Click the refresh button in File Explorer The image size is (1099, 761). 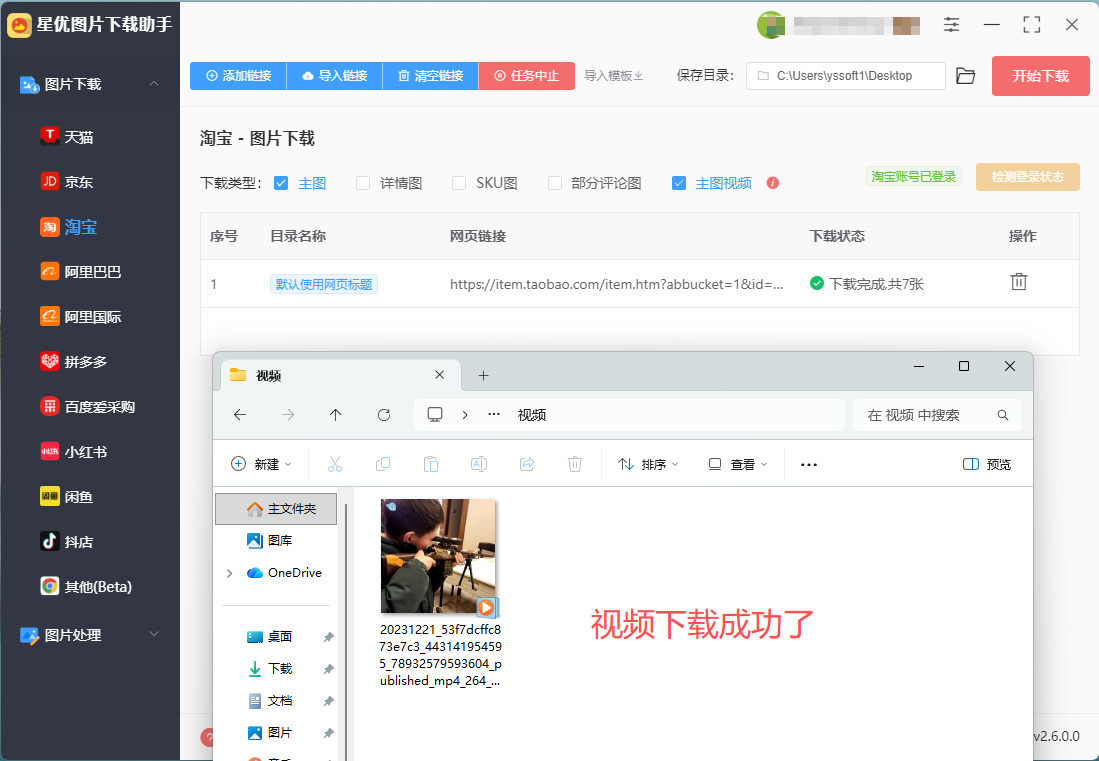click(384, 415)
